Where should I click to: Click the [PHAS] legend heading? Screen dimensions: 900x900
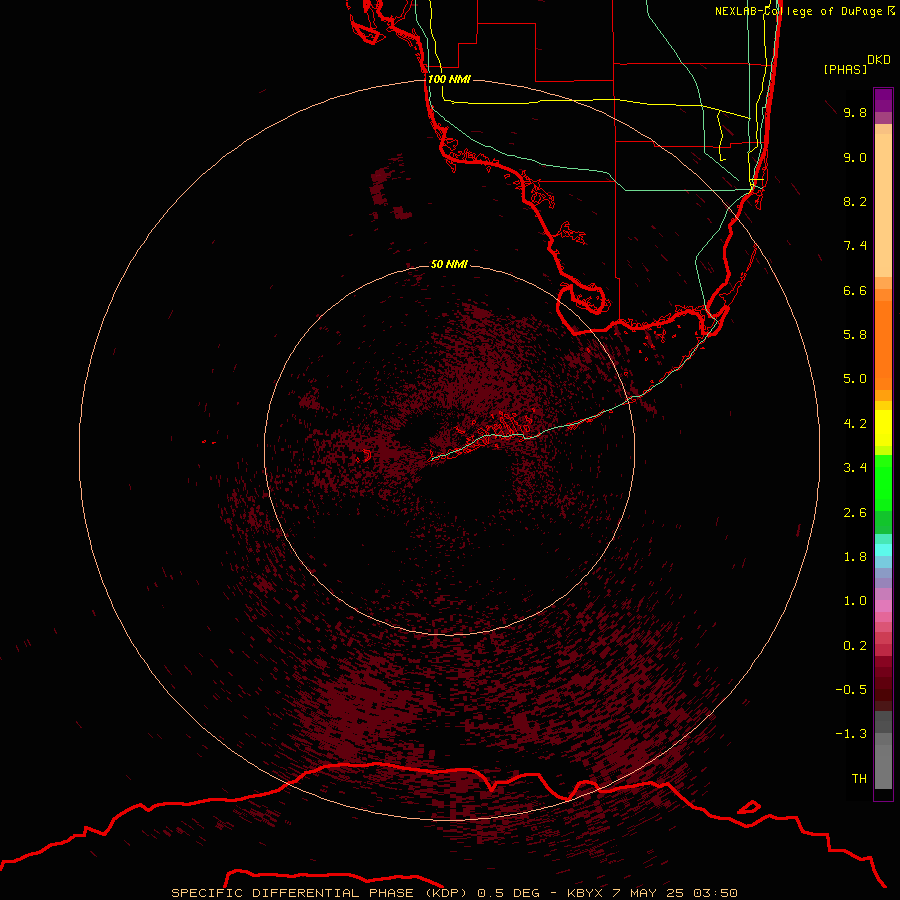pyautogui.click(x=845, y=69)
